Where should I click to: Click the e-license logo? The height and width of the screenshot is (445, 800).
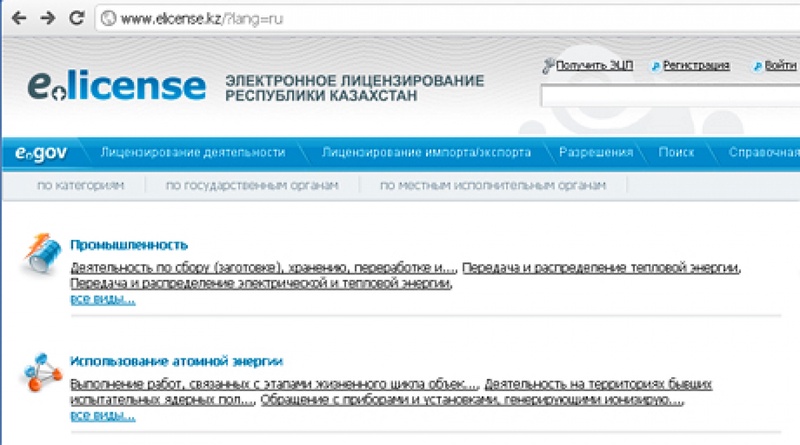coord(117,85)
